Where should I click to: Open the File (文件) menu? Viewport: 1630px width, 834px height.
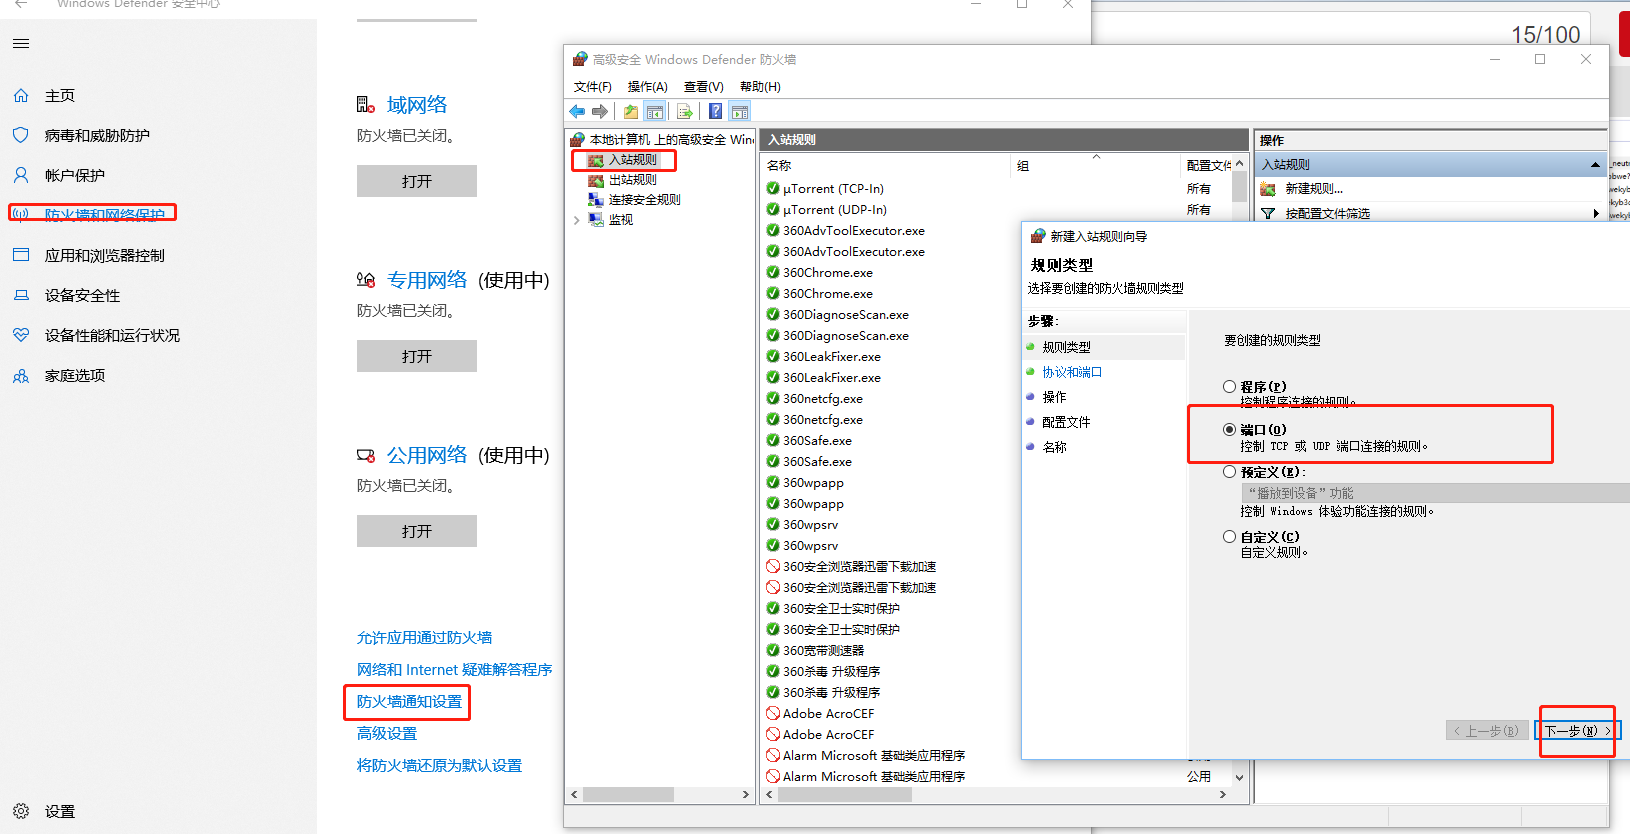click(x=593, y=87)
